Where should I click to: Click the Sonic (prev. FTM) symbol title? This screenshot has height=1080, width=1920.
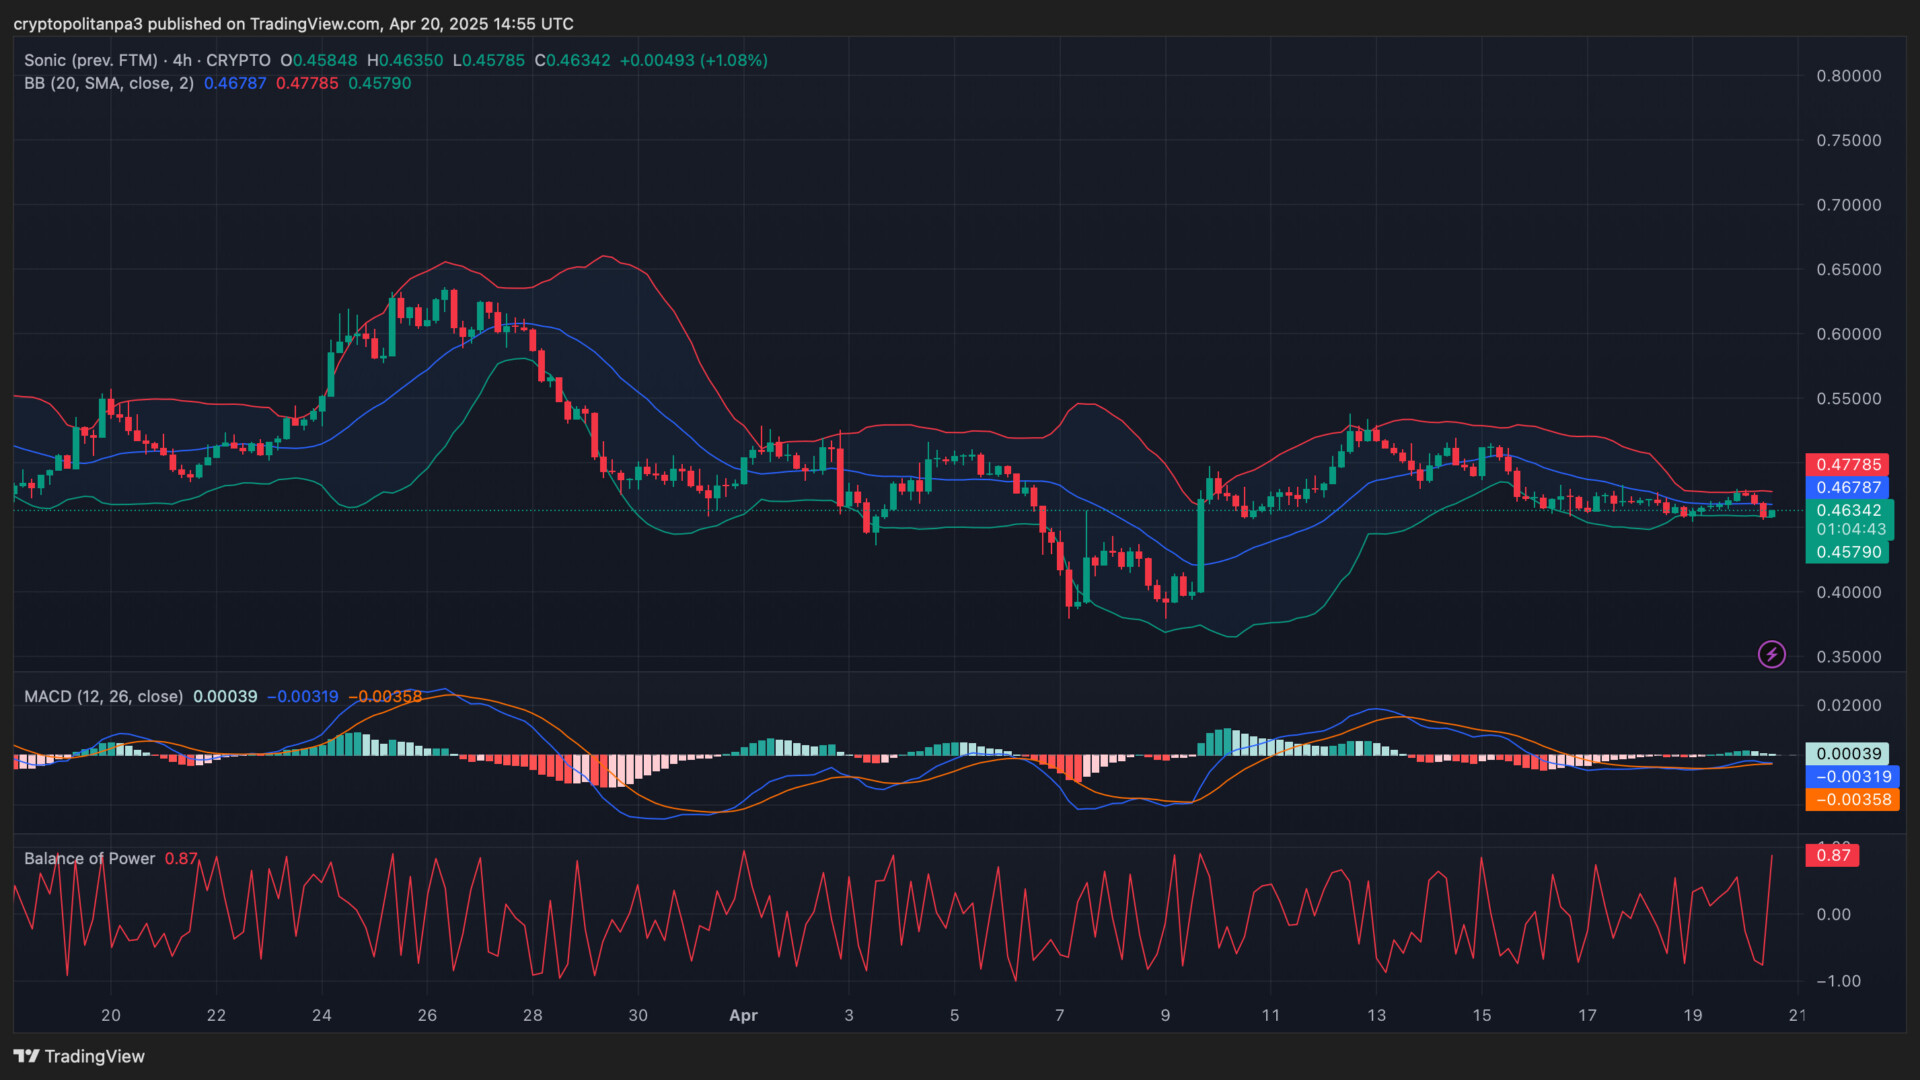click(x=91, y=60)
